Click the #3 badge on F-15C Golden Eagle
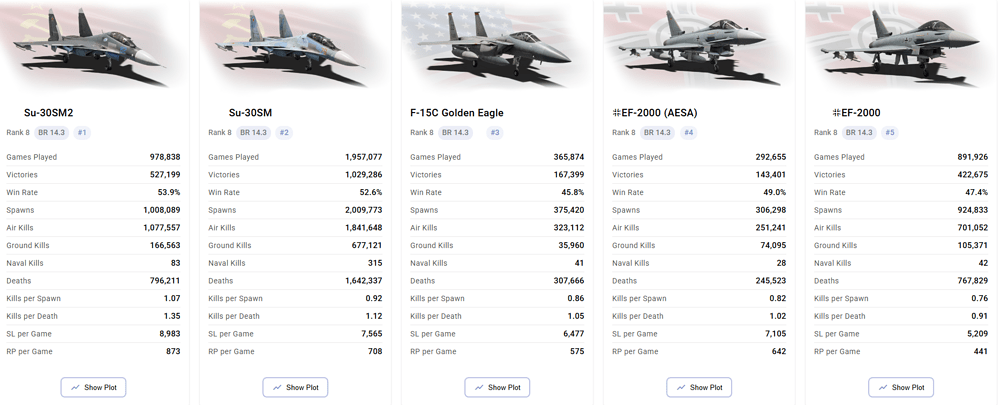This screenshot has width=1000, height=405. click(495, 133)
